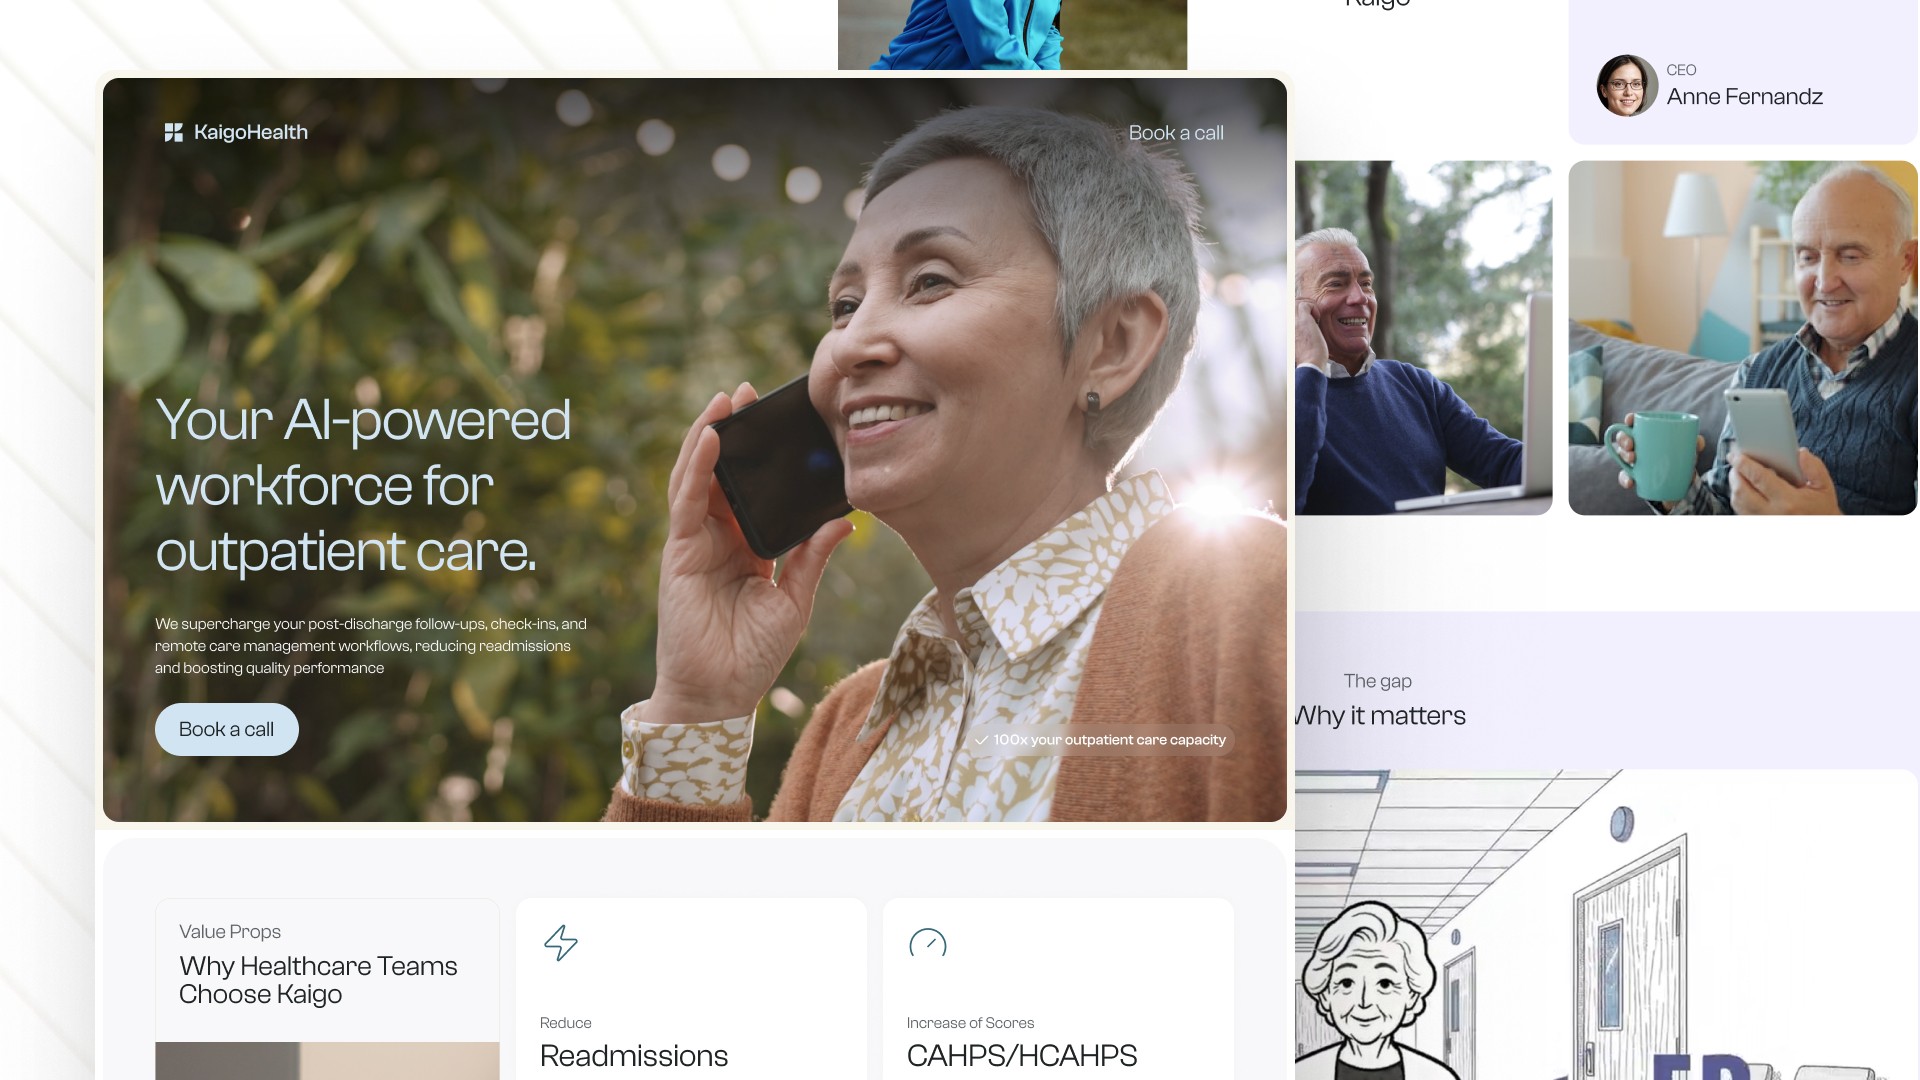This screenshot has height=1080, width=1920.
Task: Click Anne Fernandz CEO avatar
Action: coord(1627,86)
